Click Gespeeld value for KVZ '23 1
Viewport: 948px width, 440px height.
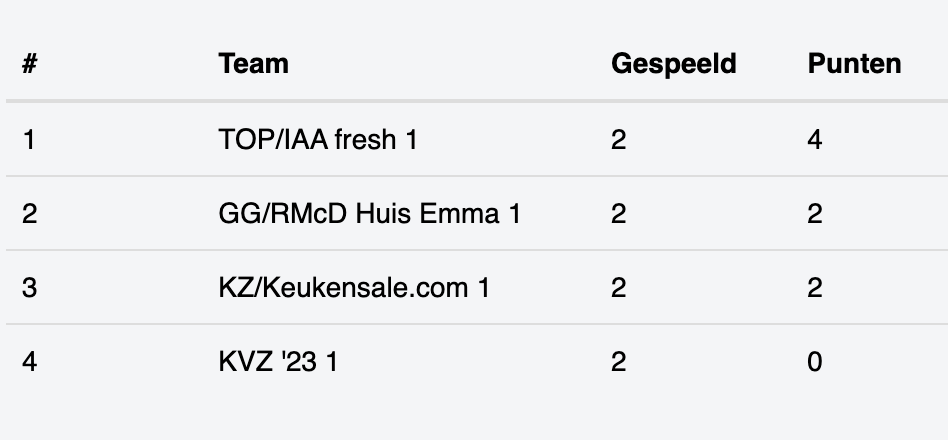click(618, 362)
